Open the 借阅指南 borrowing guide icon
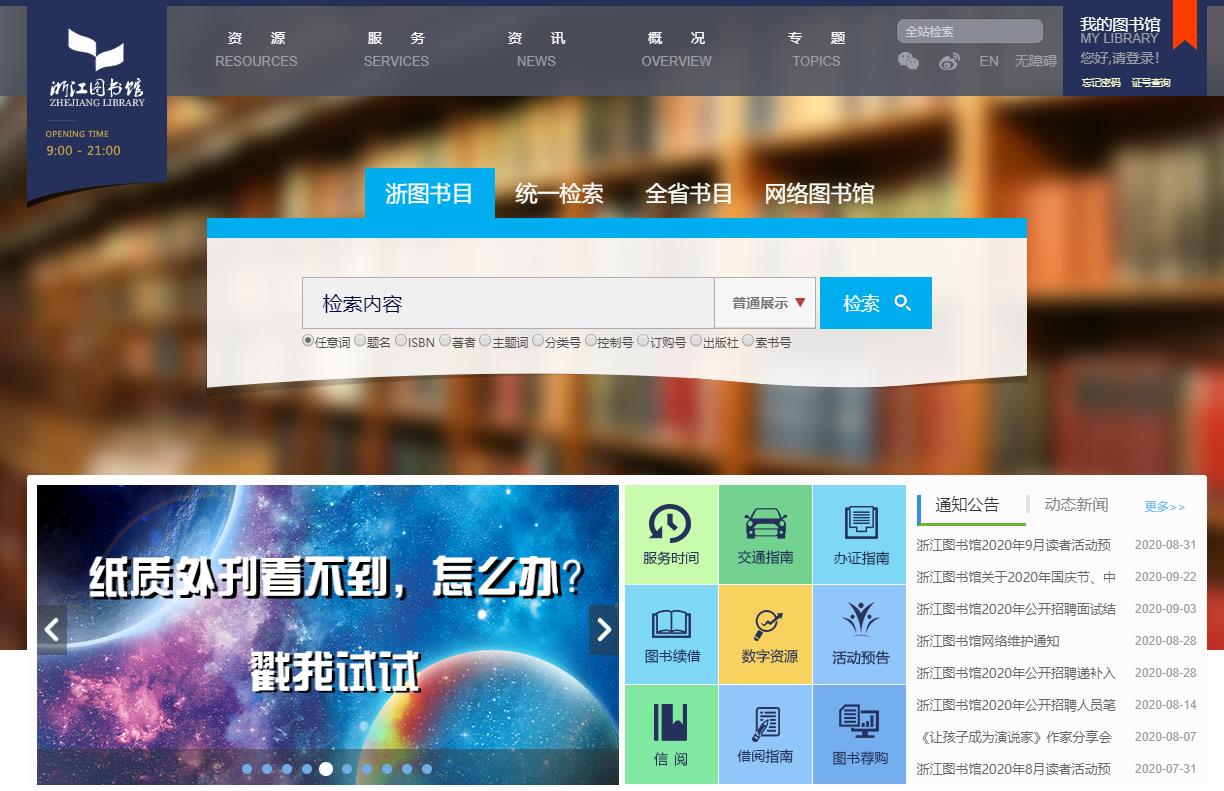 765,734
